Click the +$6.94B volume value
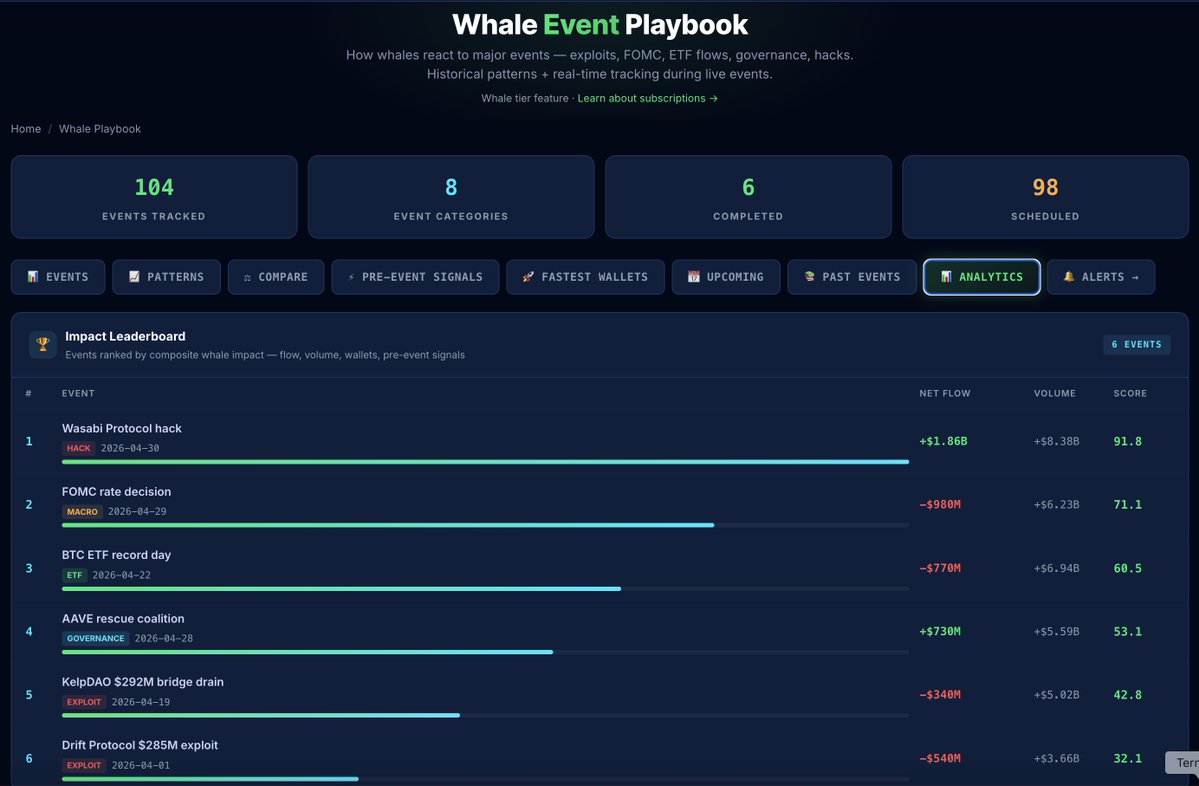 pos(1056,568)
